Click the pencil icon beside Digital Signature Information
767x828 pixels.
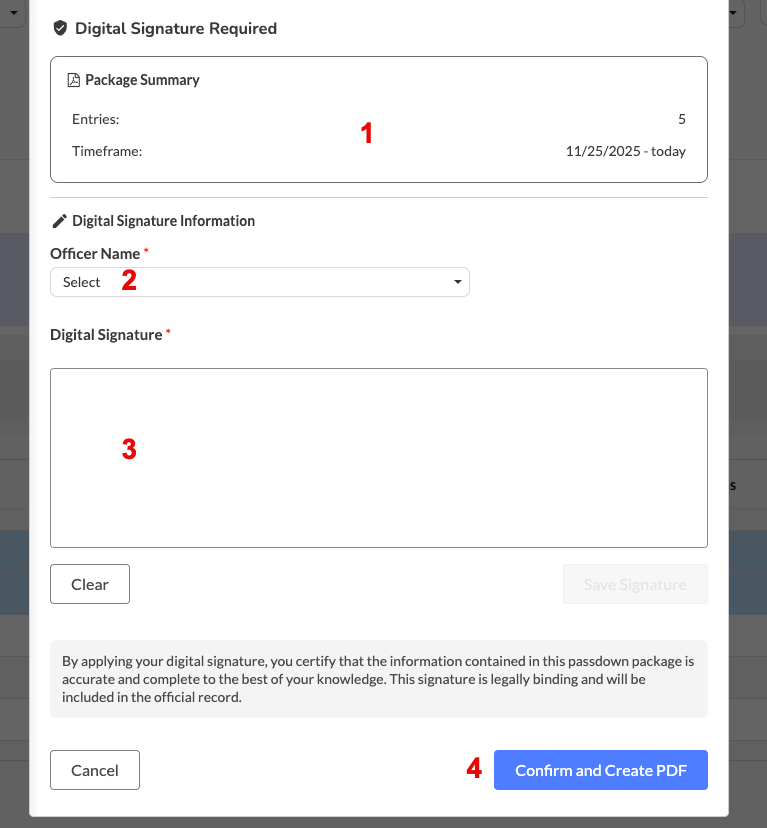[59, 221]
